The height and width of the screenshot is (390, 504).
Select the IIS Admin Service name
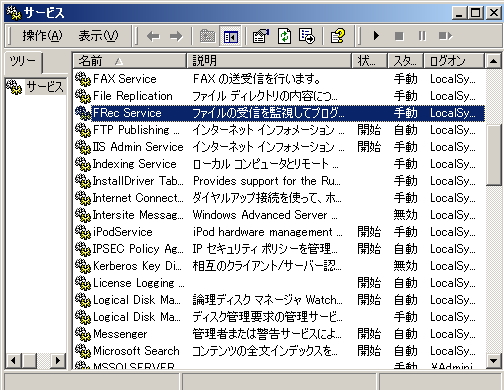tap(138, 147)
